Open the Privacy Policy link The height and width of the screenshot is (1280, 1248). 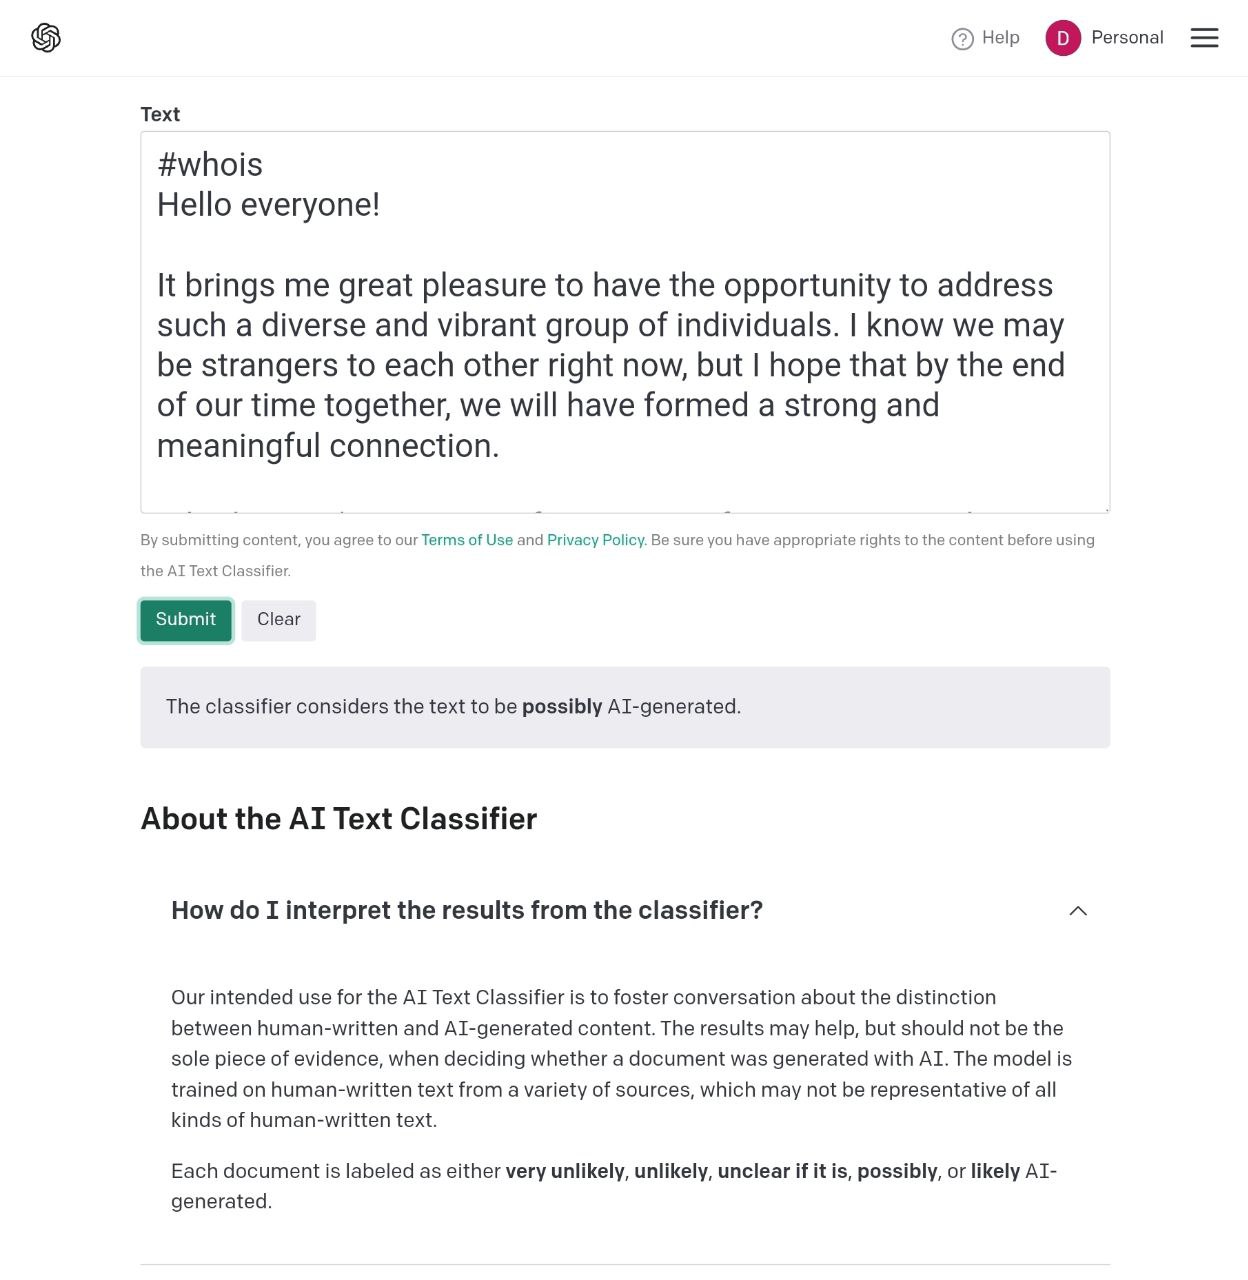[x=596, y=540]
